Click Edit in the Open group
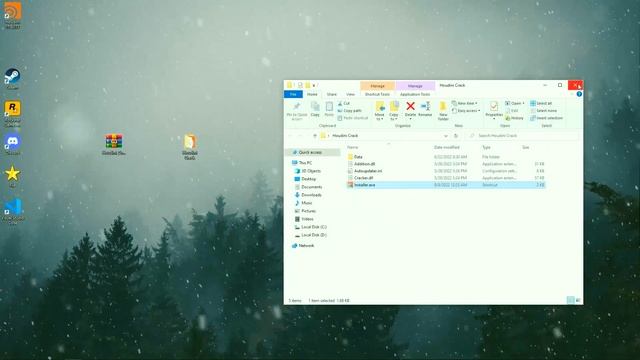The width and height of the screenshot is (640, 360). click(x=512, y=111)
